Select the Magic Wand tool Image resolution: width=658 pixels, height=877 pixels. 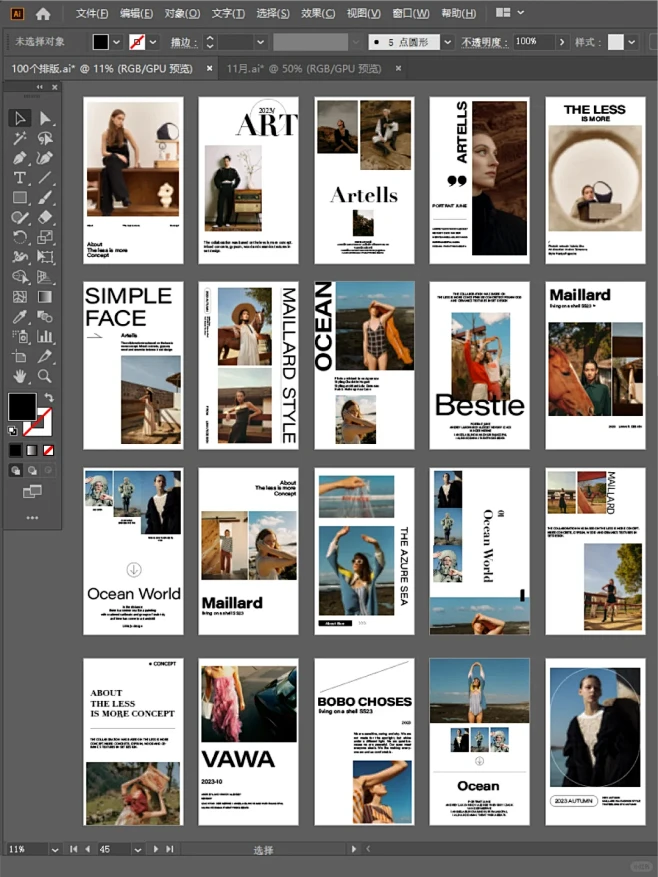coord(20,138)
